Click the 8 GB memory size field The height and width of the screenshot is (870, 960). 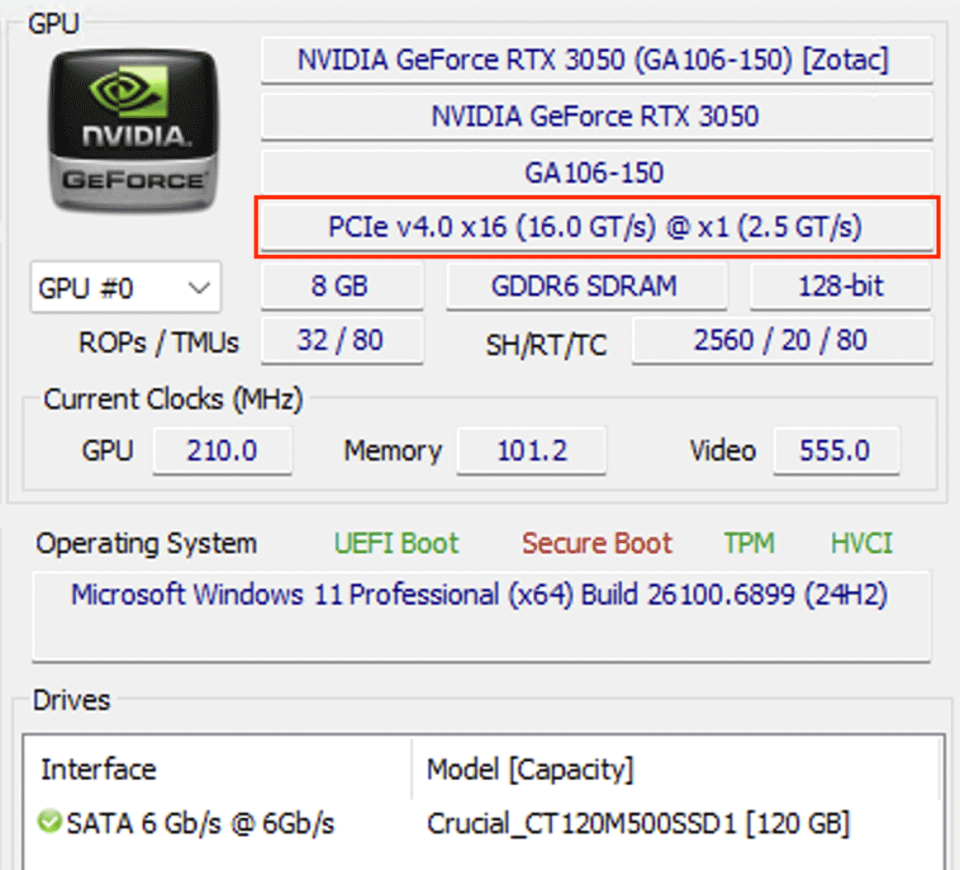(340, 286)
